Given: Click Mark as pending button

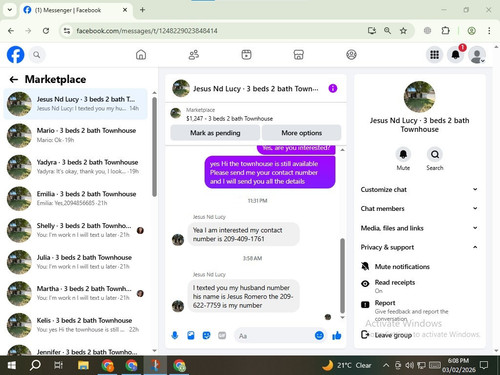Looking at the screenshot, I should pyautogui.click(x=215, y=133).
